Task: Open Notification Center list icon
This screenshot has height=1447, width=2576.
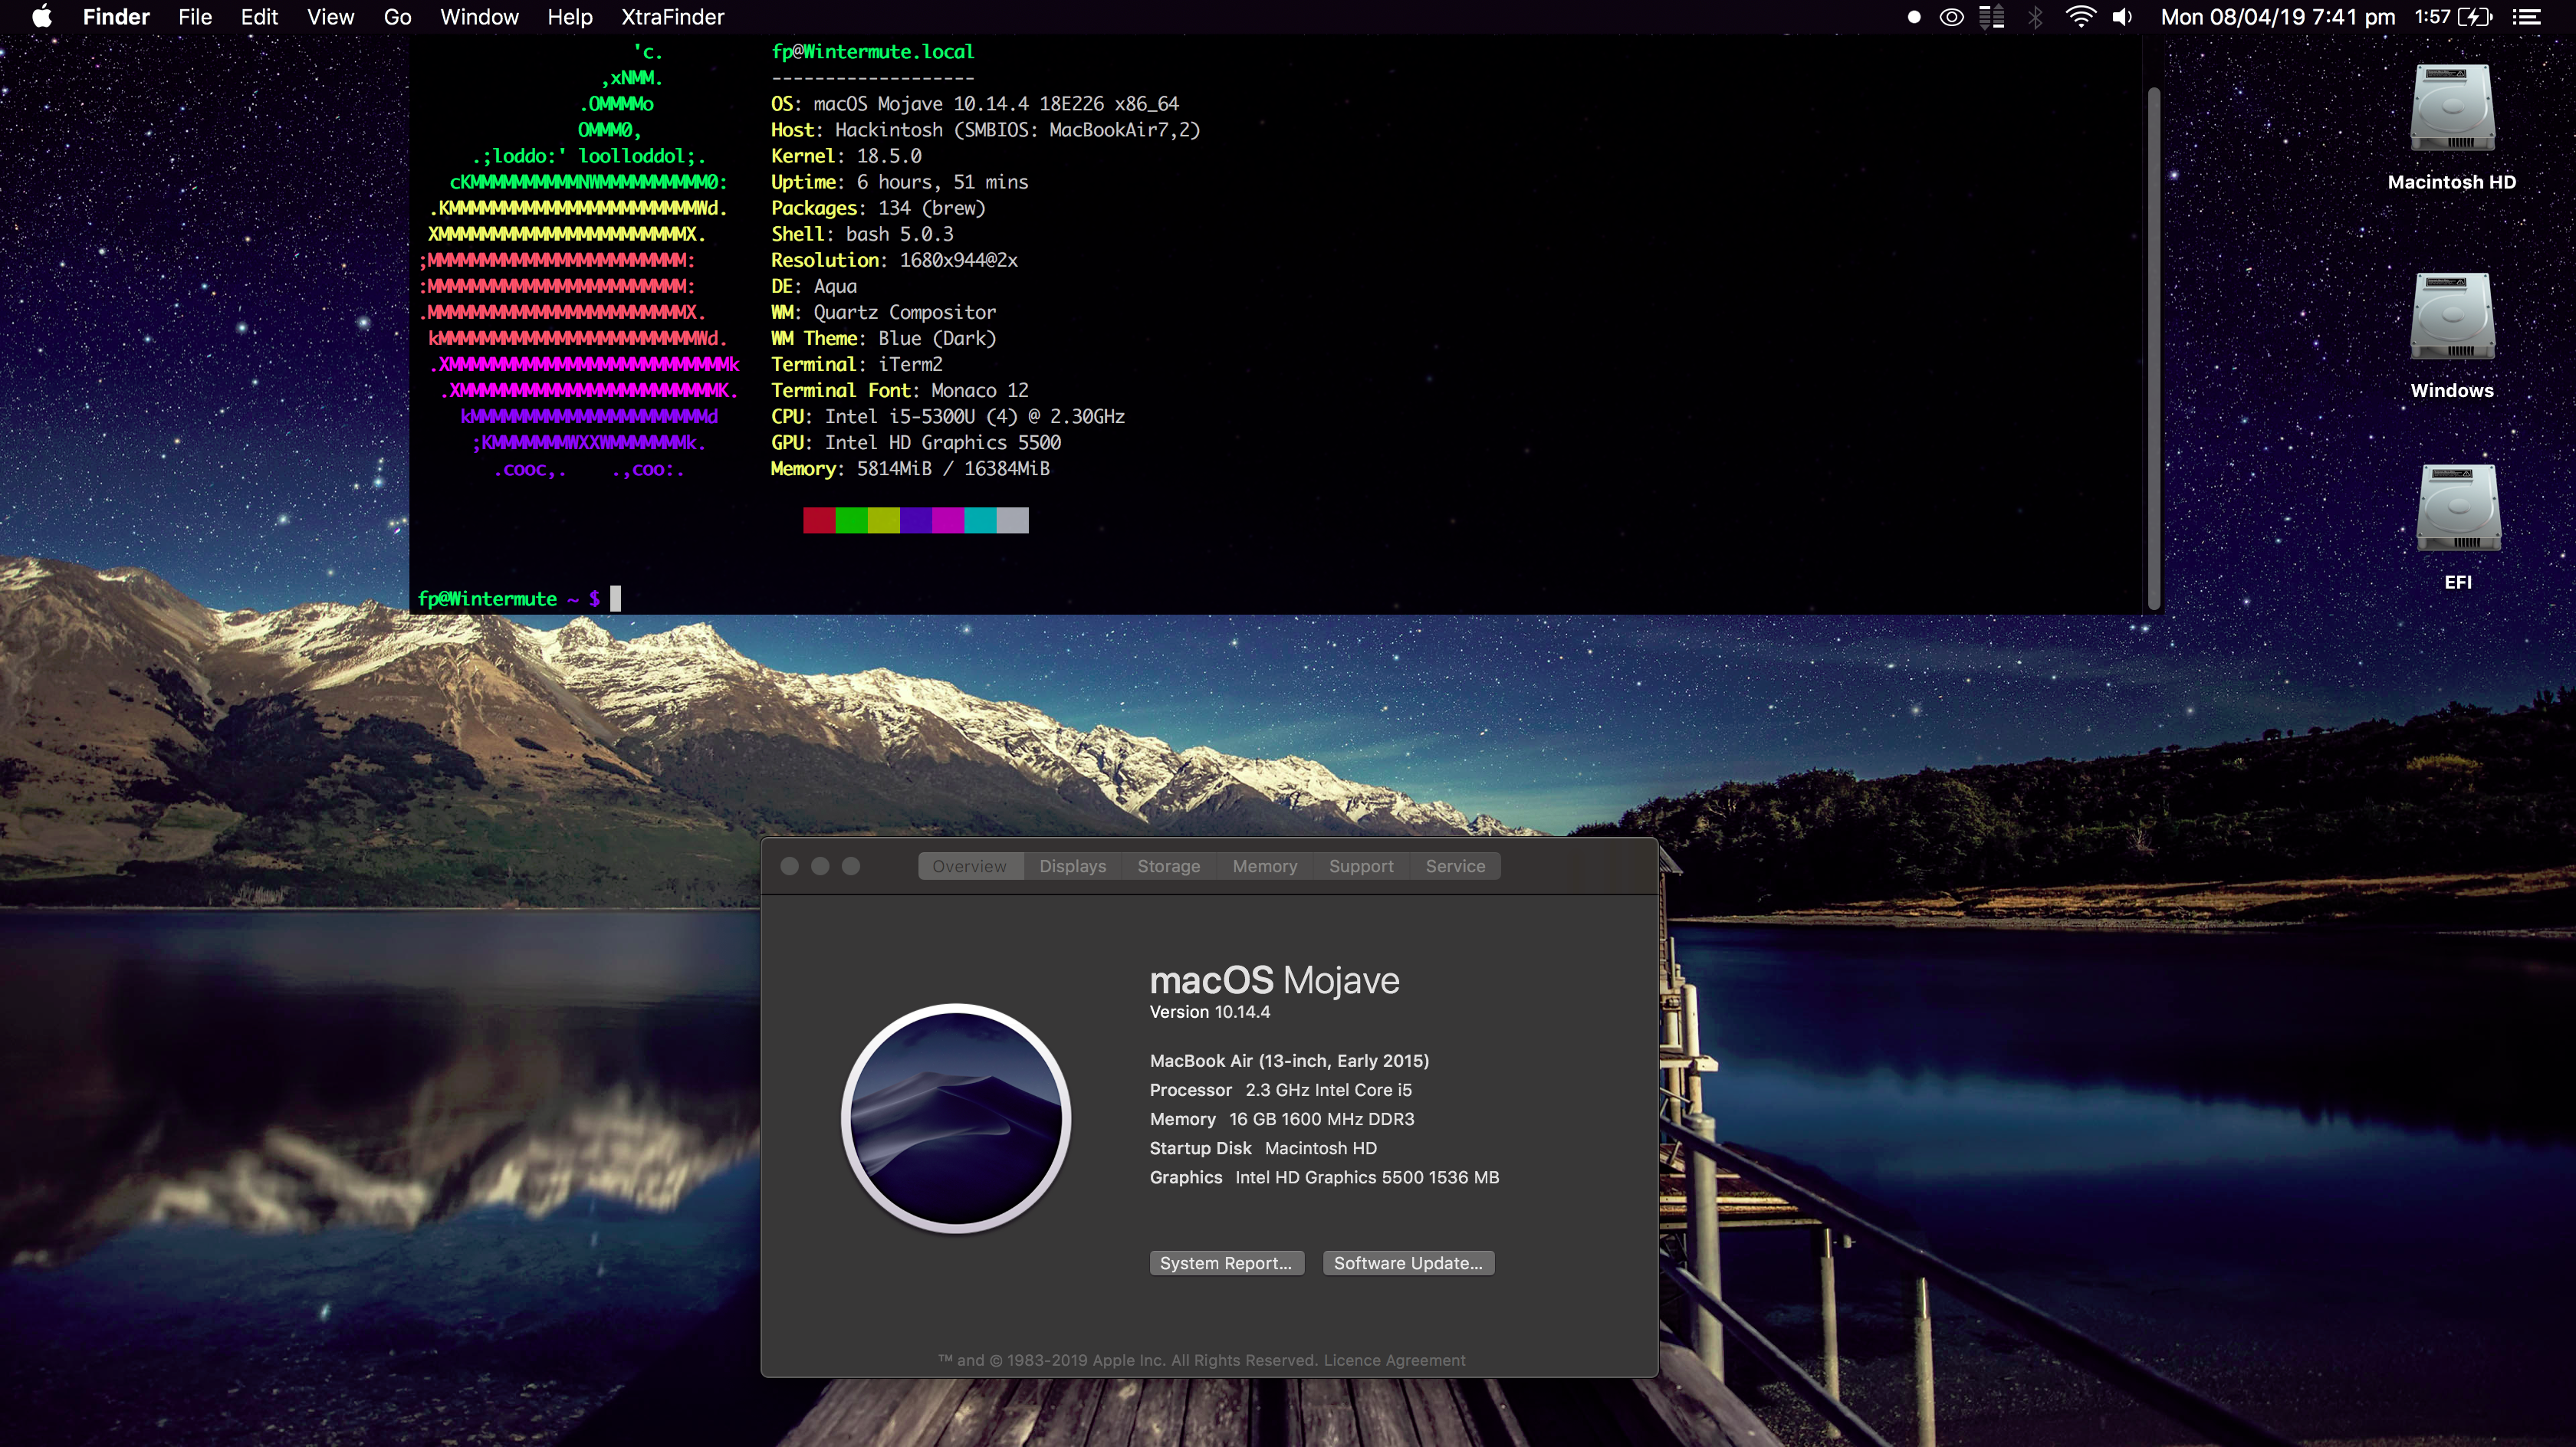Action: coord(2526,17)
